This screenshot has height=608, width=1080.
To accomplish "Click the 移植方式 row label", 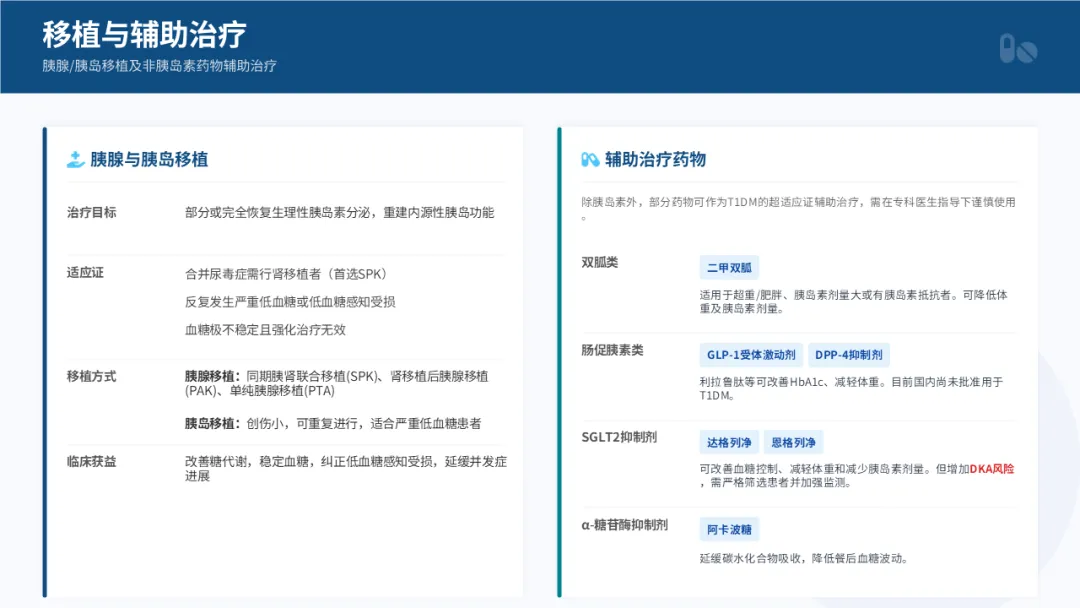I will [92, 377].
